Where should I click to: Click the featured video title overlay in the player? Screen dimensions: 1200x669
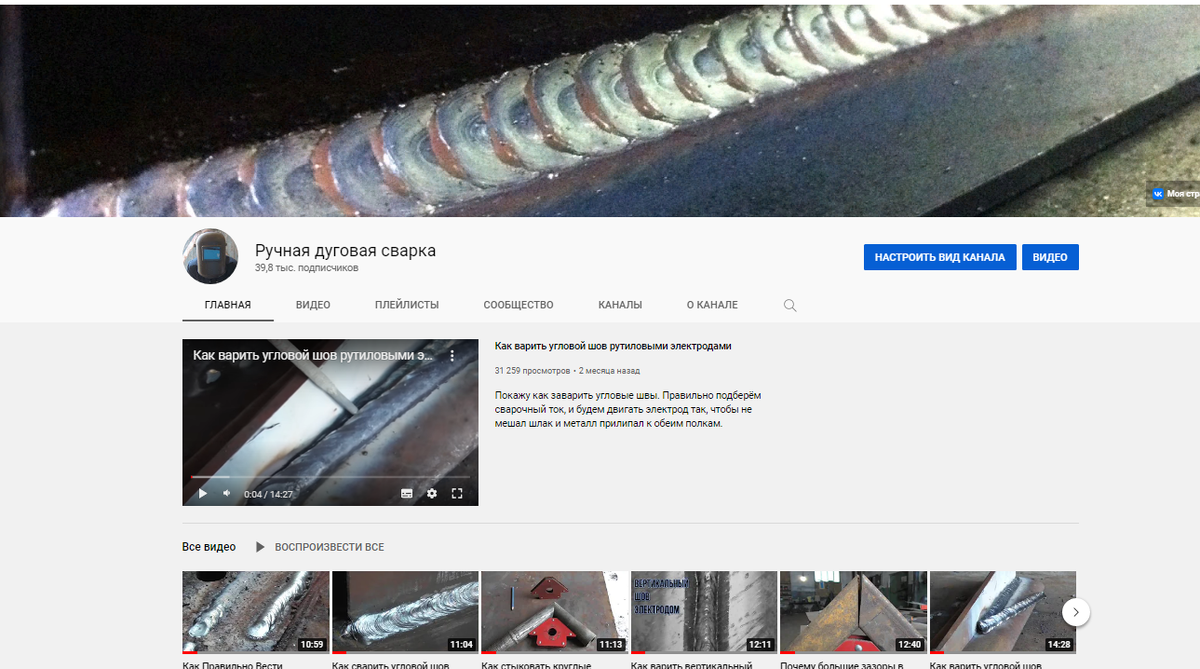click(x=313, y=355)
